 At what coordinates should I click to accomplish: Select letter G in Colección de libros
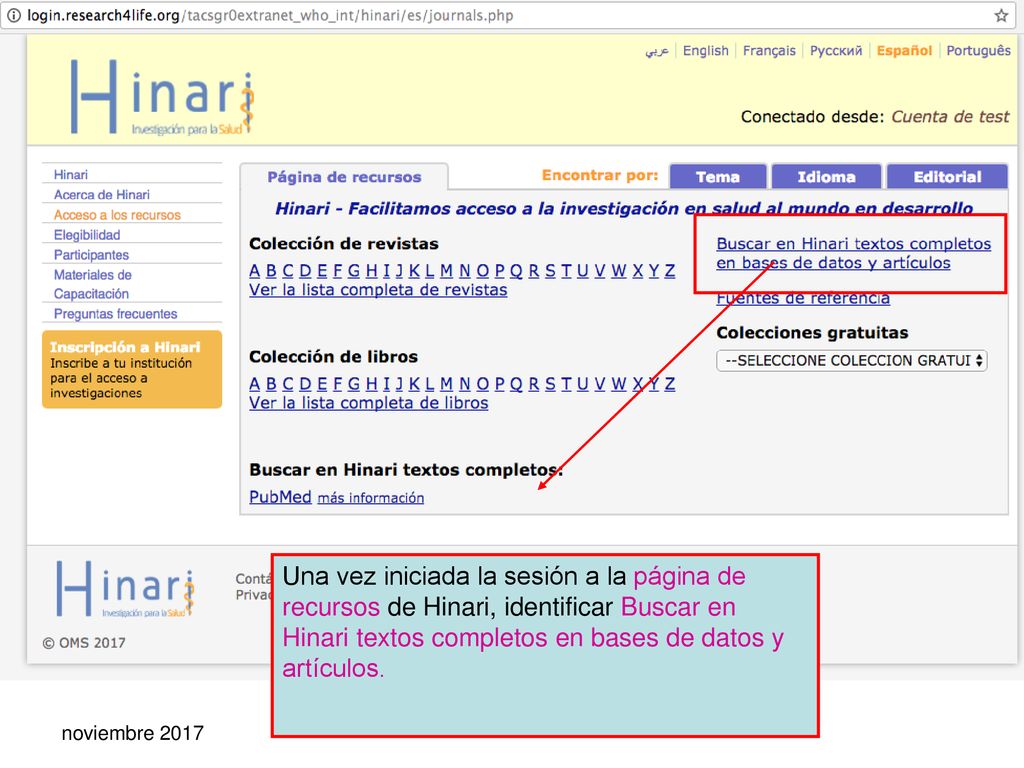353,384
